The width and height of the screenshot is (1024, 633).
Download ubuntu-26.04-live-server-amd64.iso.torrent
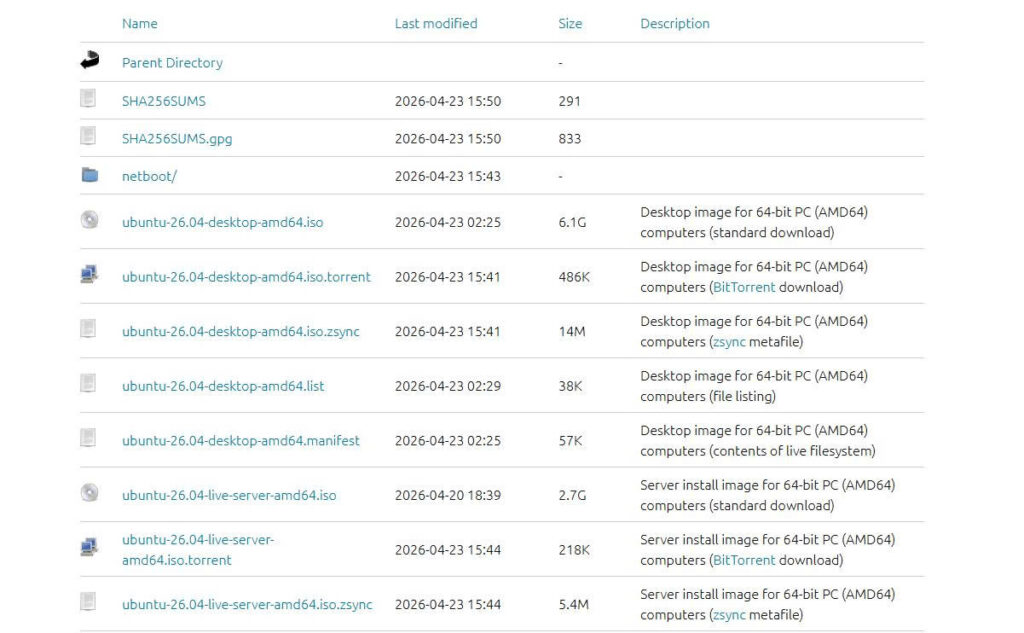(197, 550)
